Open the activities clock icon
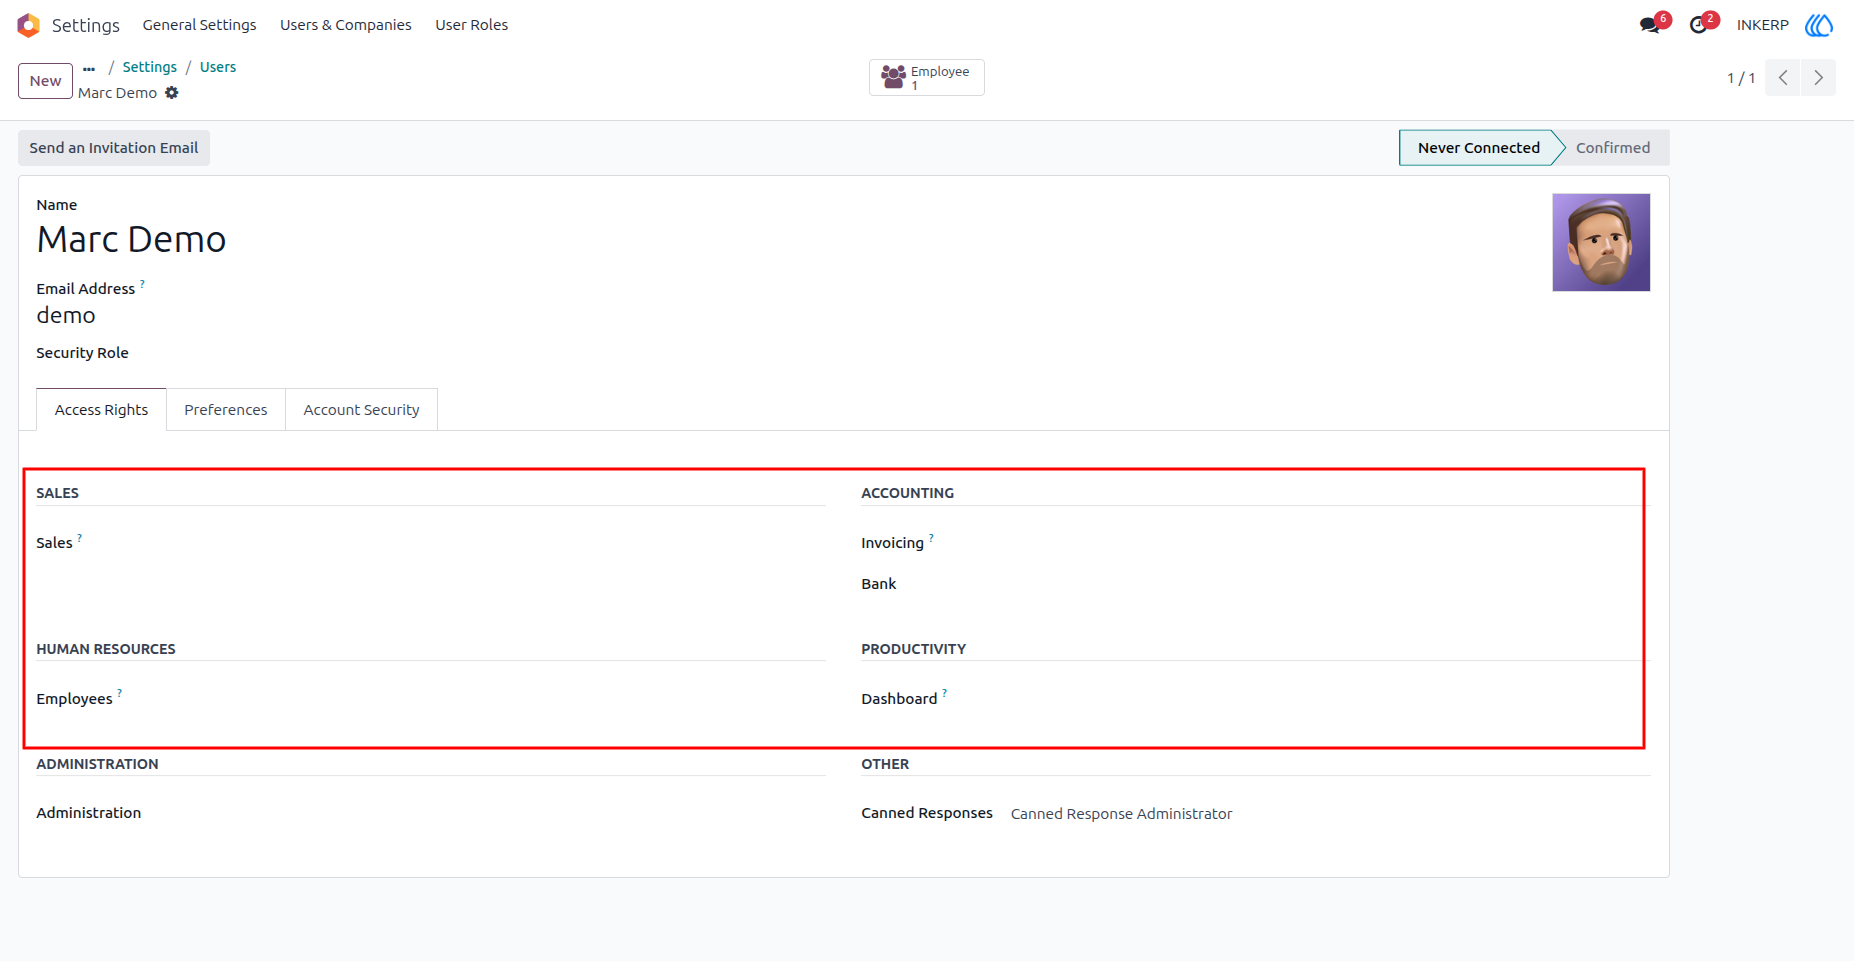The height and width of the screenshot is (961, 1854). 1698,25
